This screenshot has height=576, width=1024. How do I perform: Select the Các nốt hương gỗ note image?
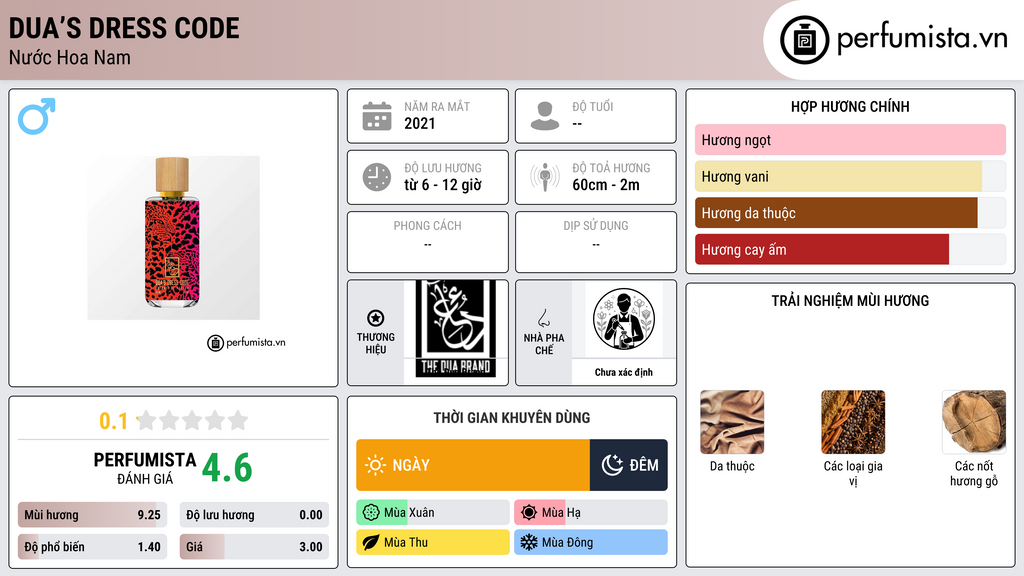coord(974,422)
